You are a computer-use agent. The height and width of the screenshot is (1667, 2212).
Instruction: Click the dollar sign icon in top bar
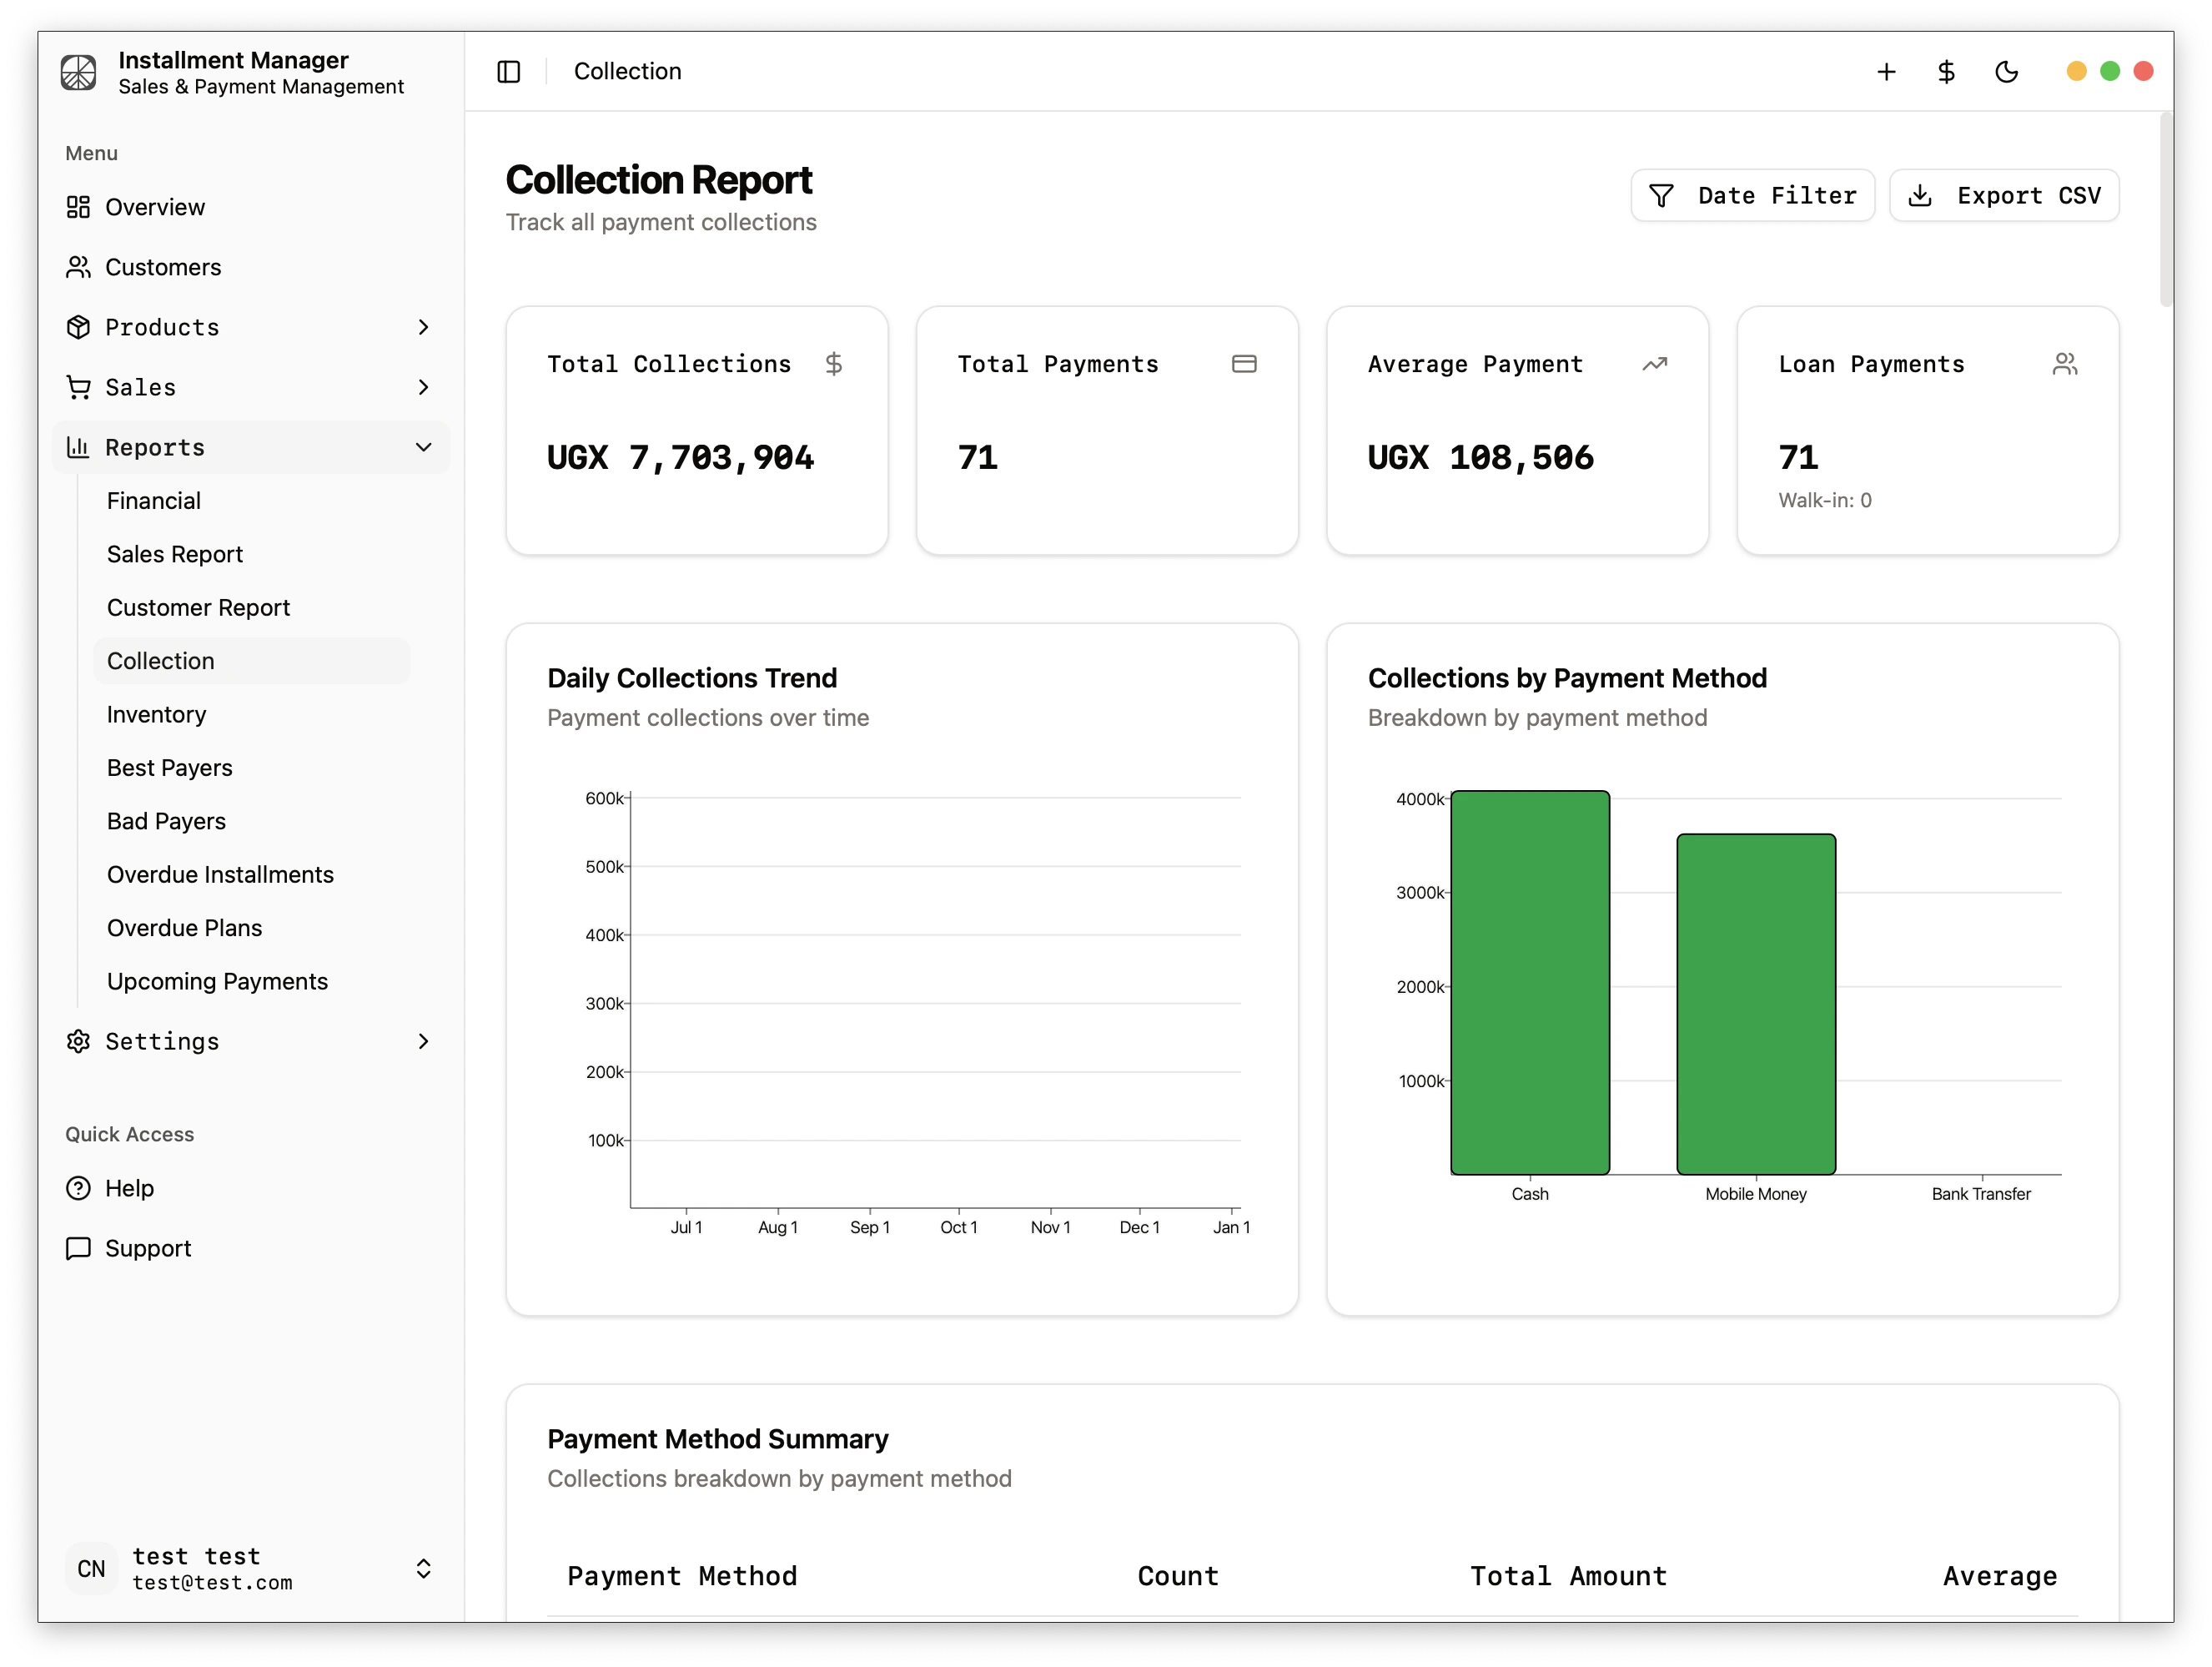tap(1945, 71)
